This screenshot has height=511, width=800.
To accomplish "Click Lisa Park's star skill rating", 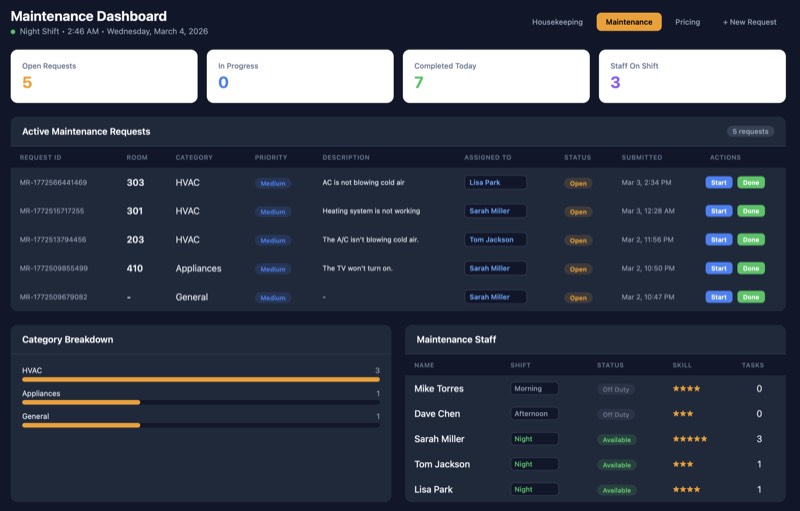I will point(686,489).
